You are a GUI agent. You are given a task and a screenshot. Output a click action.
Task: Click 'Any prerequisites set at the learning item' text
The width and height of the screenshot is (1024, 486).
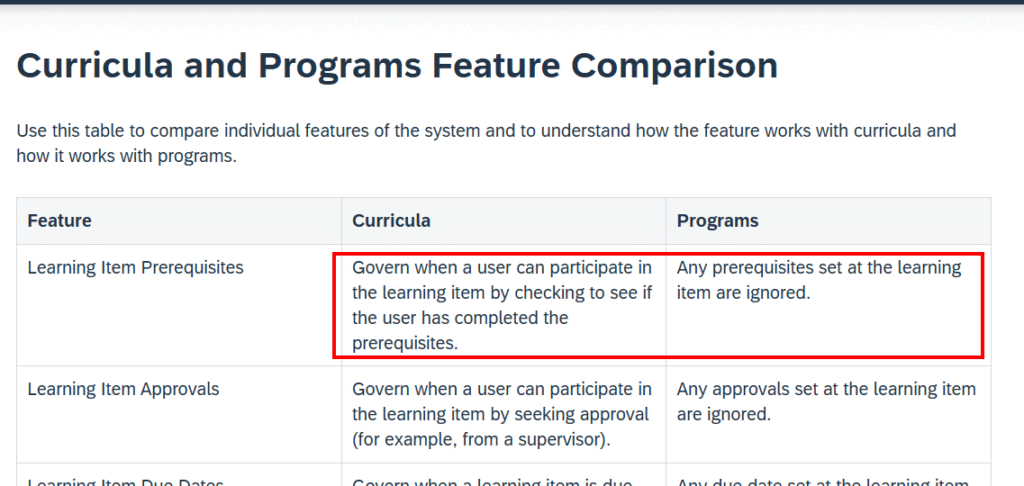[x=818, y=268]
